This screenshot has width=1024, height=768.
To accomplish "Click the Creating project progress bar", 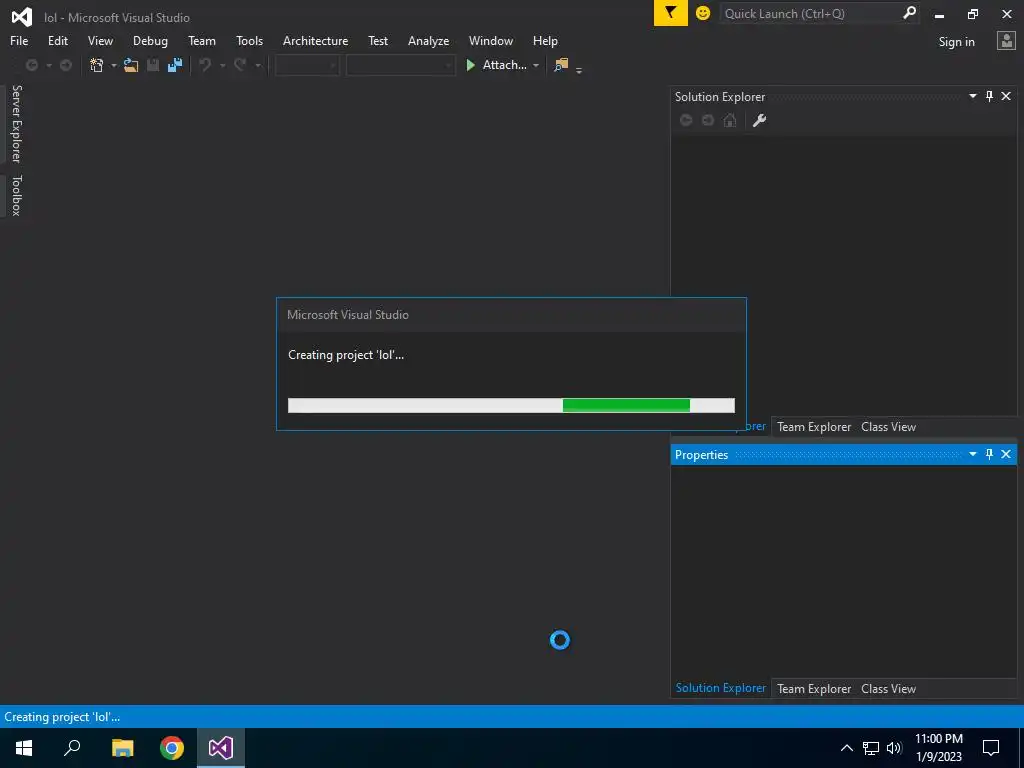I will [511, 405].
